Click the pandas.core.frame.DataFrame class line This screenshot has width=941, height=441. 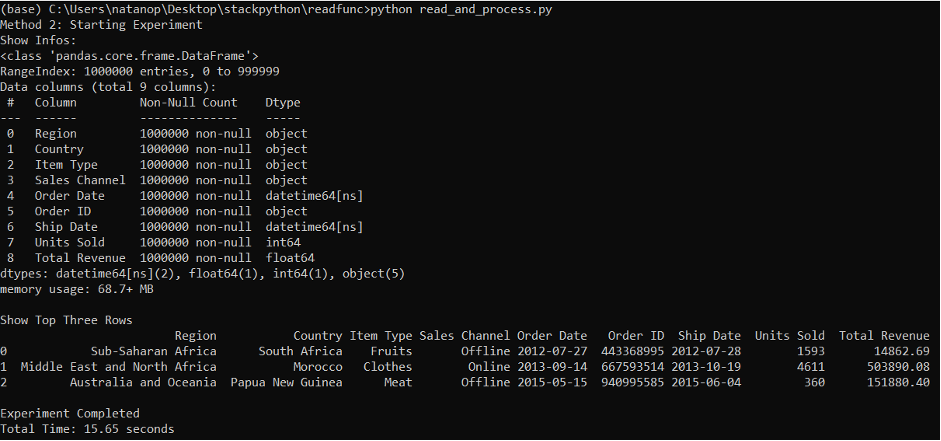click(129, 56)
